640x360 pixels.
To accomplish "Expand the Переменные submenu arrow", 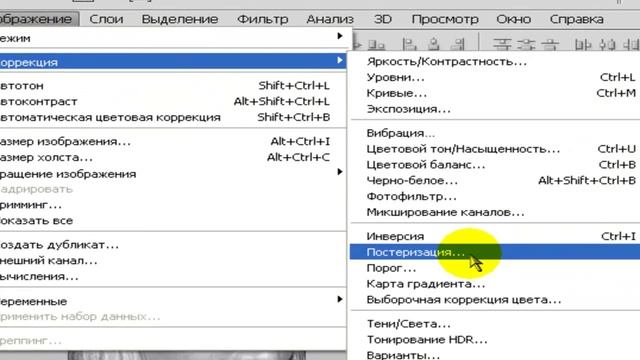I will tap(340, 299).
